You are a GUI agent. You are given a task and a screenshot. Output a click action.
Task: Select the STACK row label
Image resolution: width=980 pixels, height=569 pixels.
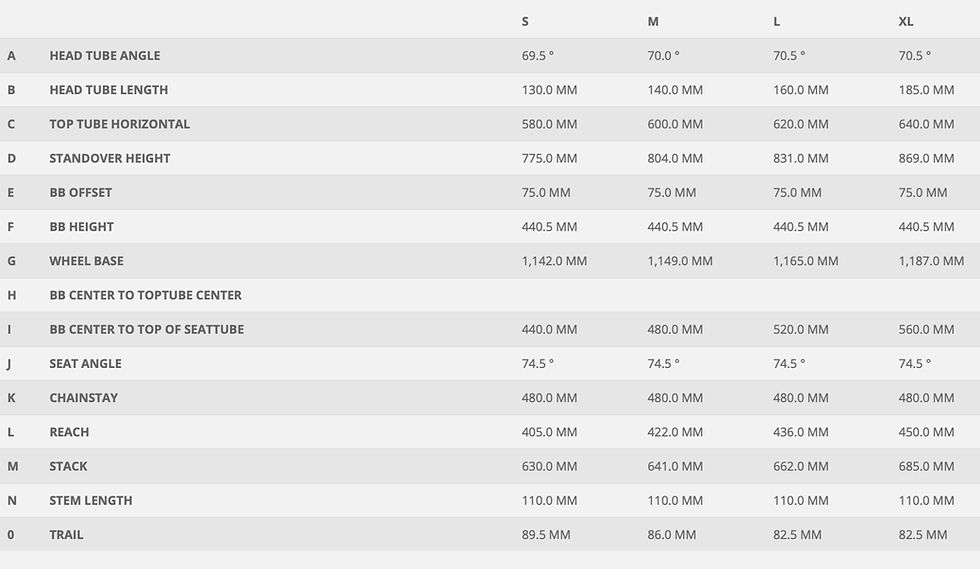(69, 466)
